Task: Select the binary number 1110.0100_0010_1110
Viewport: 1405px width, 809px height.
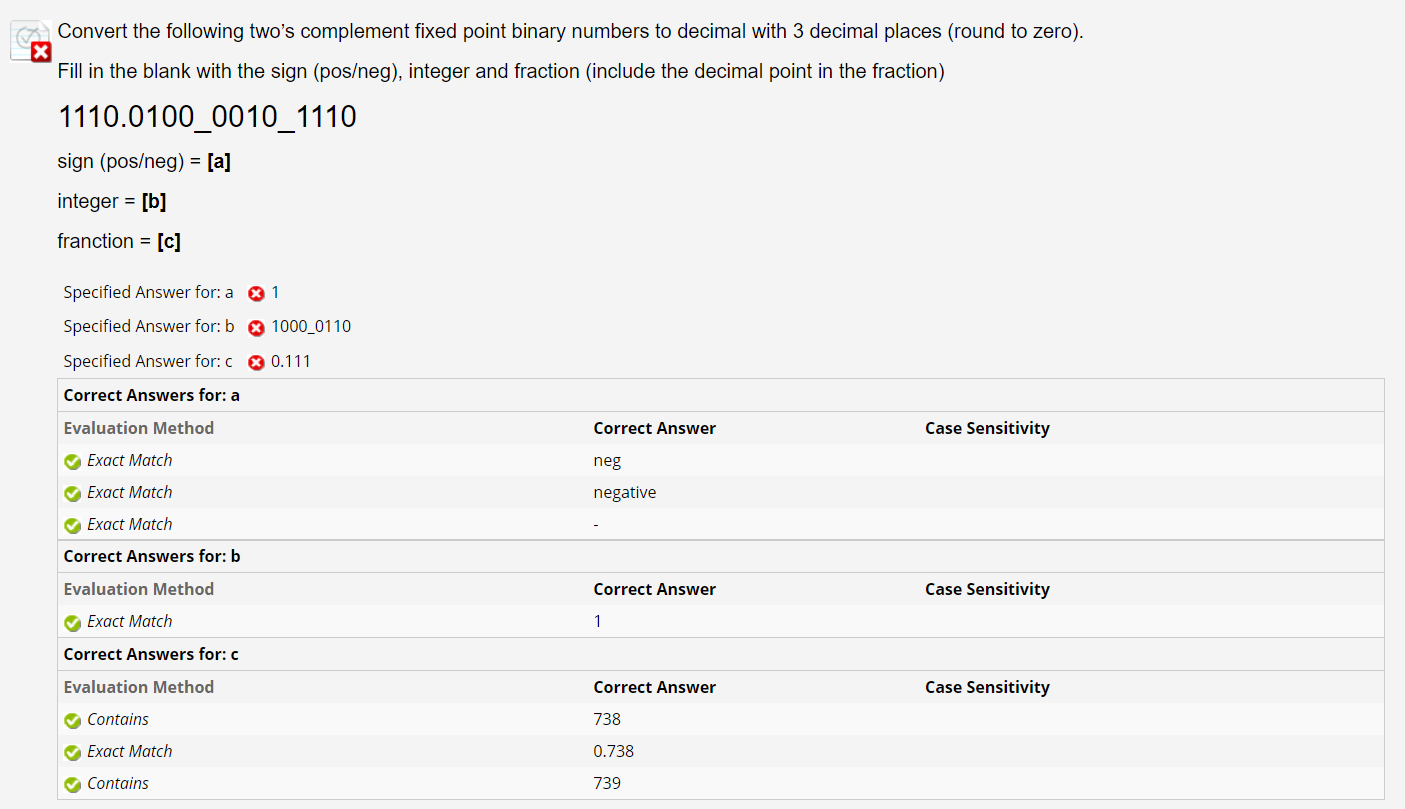Action: tap(207, 117)
